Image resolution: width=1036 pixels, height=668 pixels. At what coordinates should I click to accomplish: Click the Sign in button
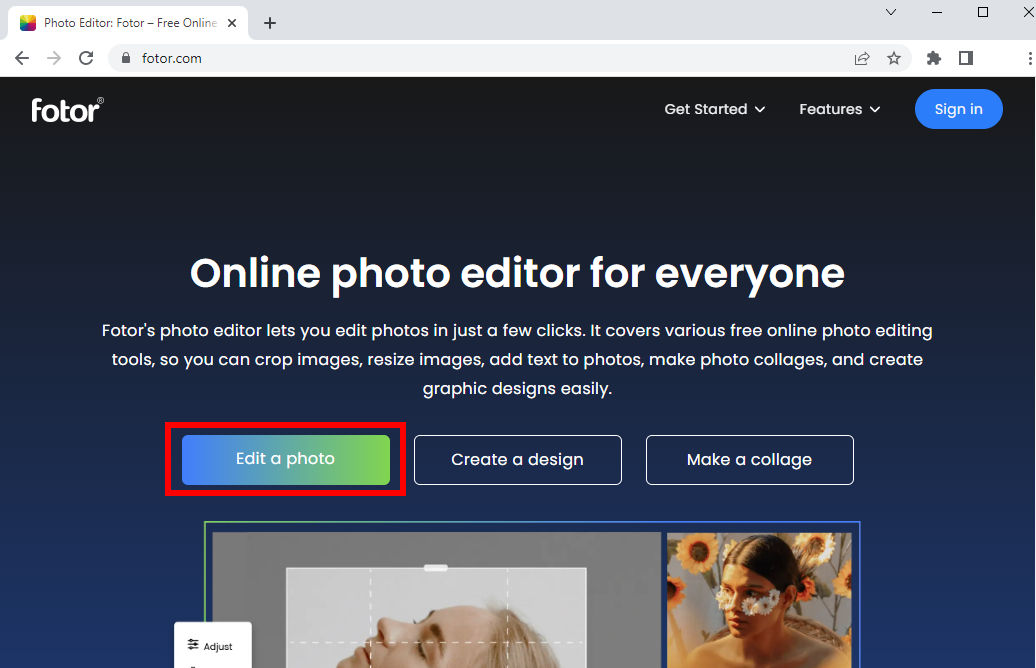tap(959, 109)
